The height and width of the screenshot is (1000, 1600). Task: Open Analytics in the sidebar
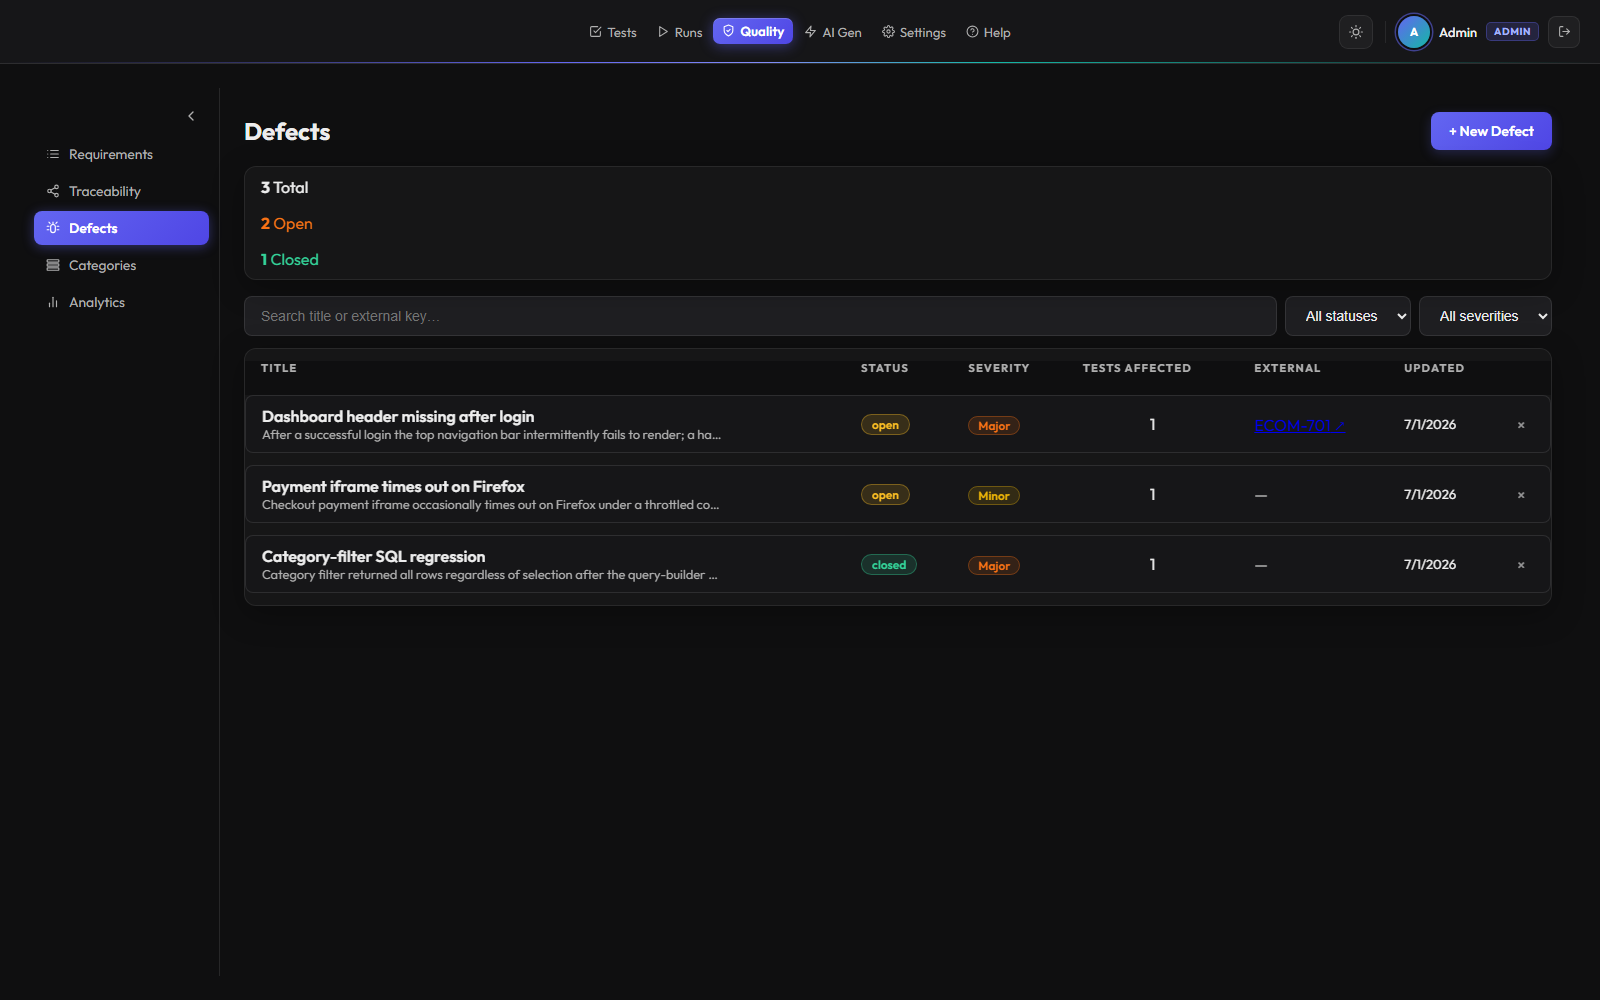coord(121,302)
